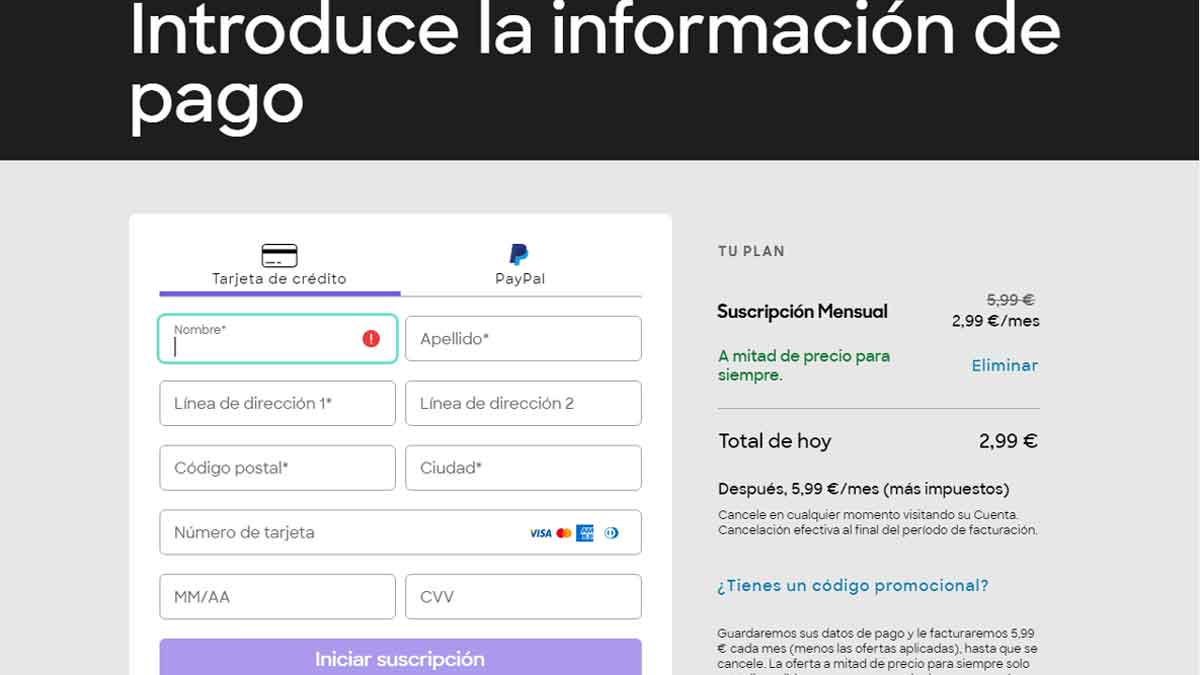Screen dimensions: 1200x675
Task: Click the red error icon in the Nombre field
Action: tap(369, 338)
